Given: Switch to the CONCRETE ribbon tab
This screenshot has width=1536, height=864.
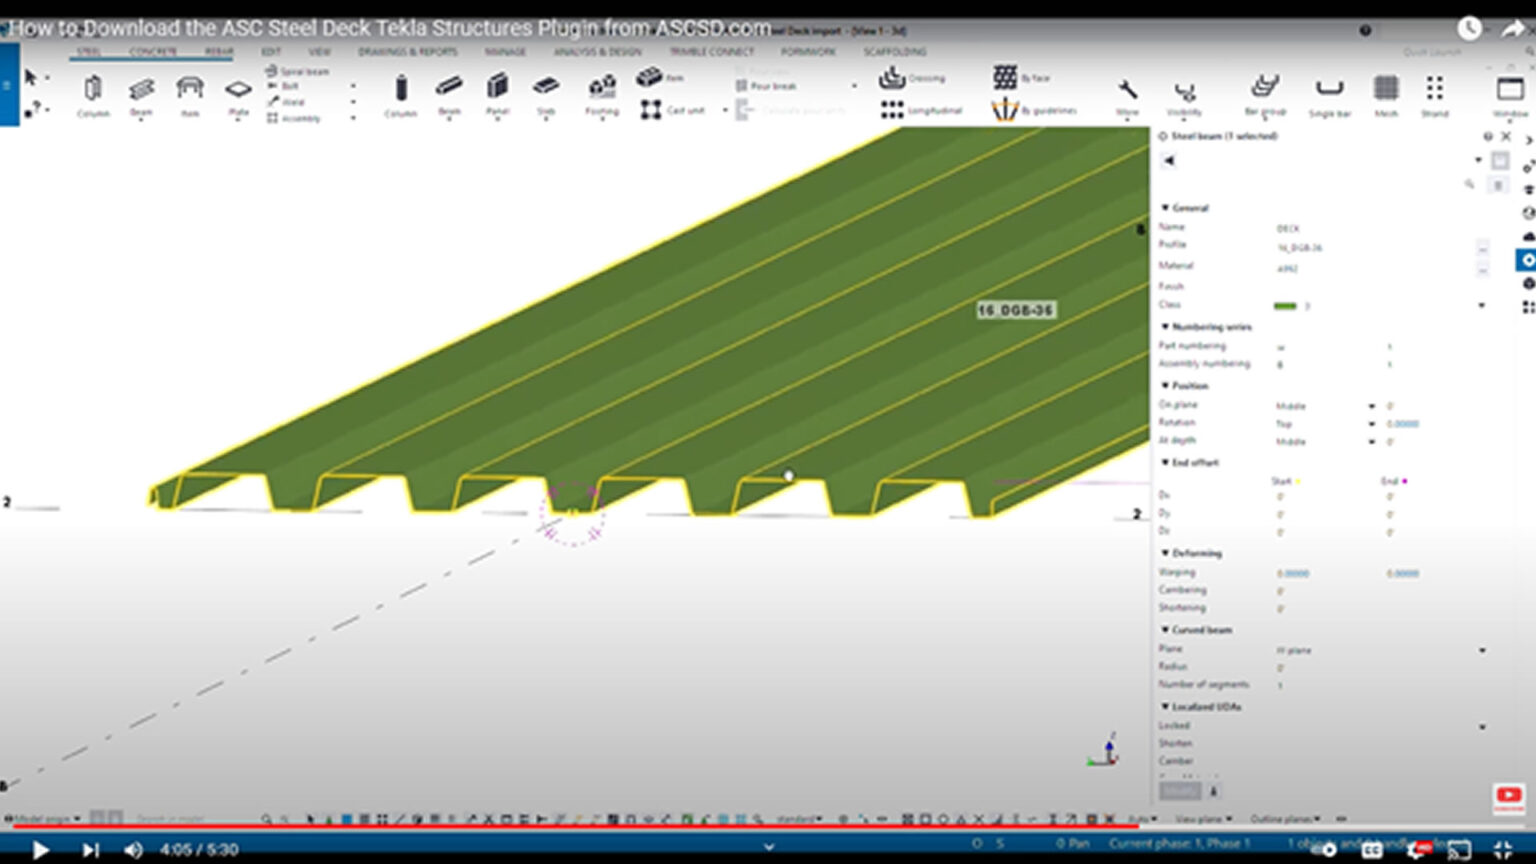Looking at the screenshot, I should click(153, 52).
